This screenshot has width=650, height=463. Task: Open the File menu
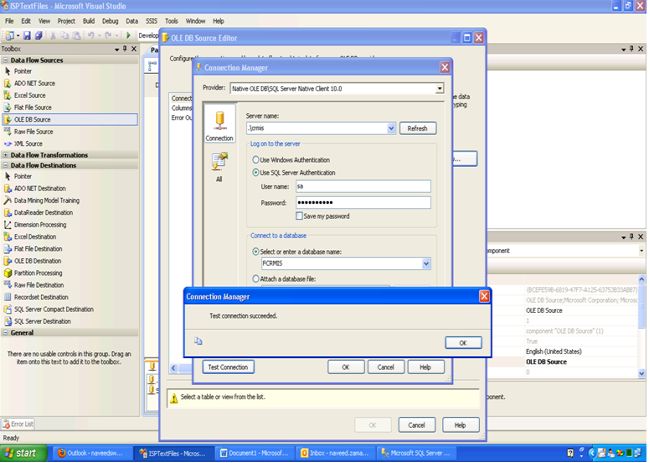click(x=9, y=21)
